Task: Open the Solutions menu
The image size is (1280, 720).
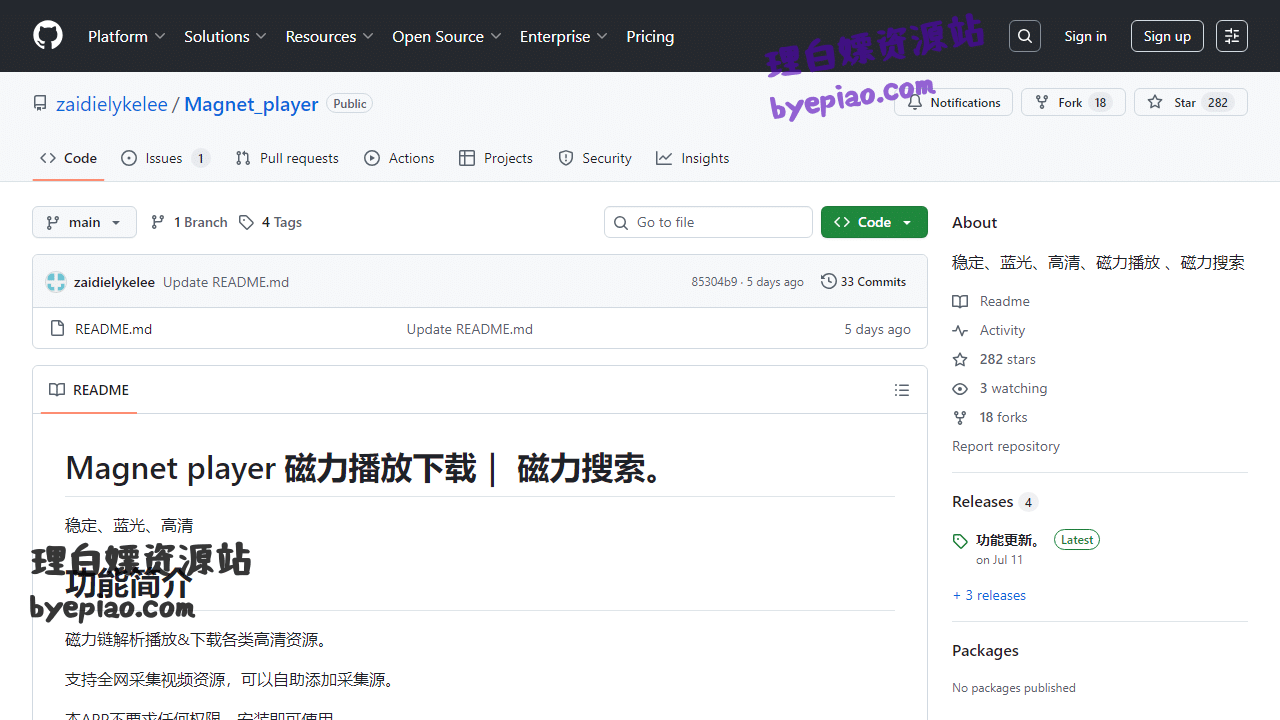Action: (x=225, y=36)
